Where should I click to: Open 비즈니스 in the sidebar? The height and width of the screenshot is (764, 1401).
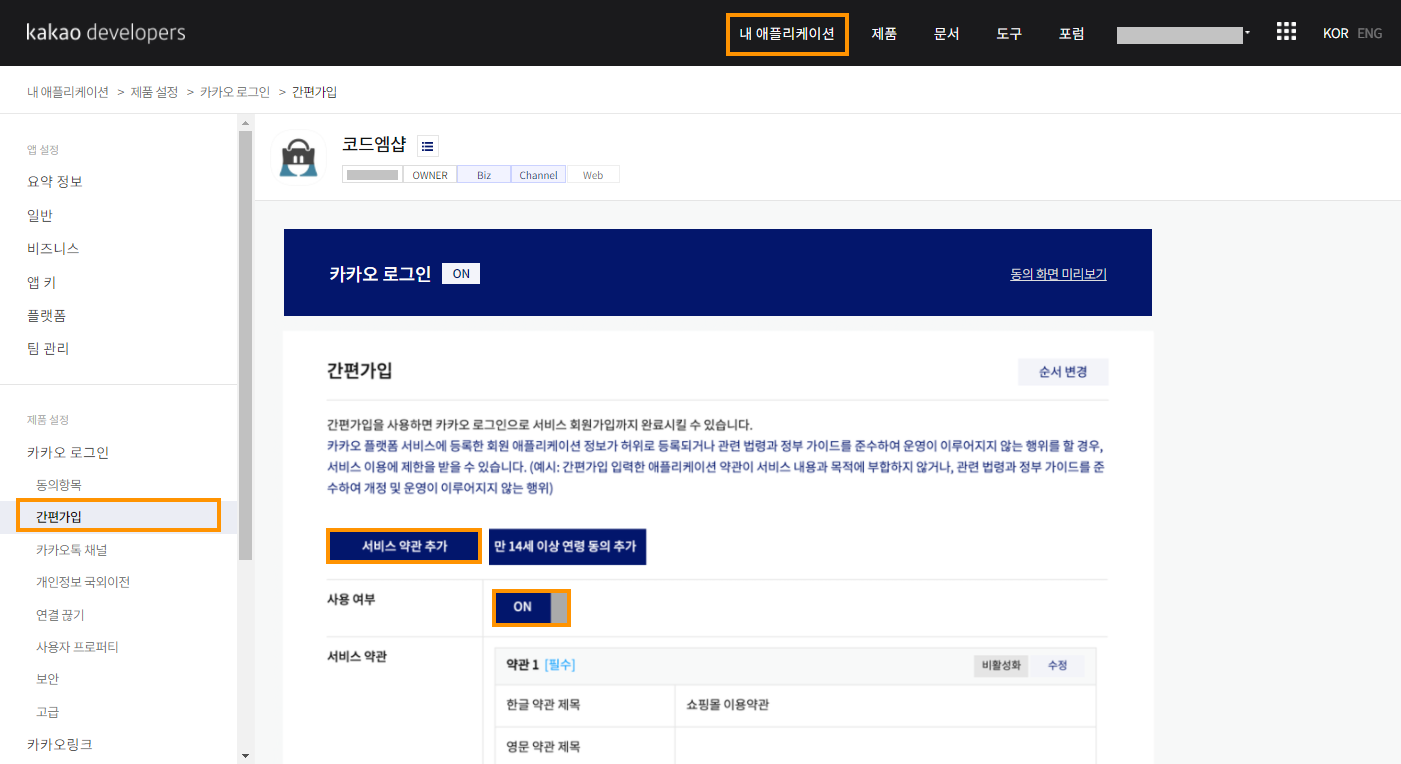tap(53, 248)
